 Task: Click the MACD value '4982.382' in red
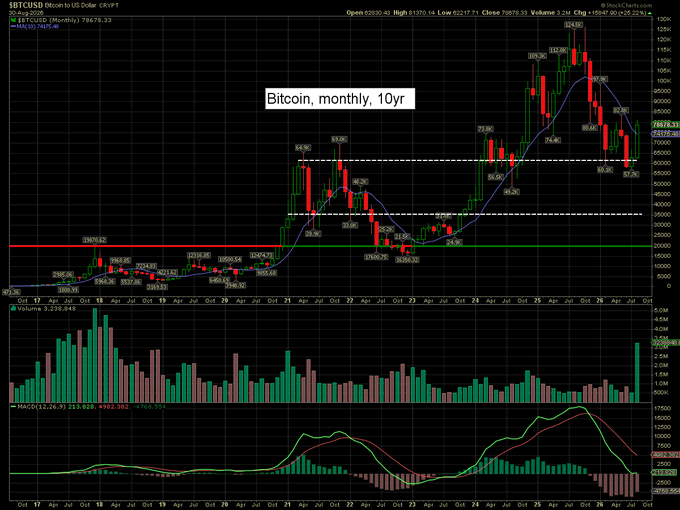coord(114,407)
